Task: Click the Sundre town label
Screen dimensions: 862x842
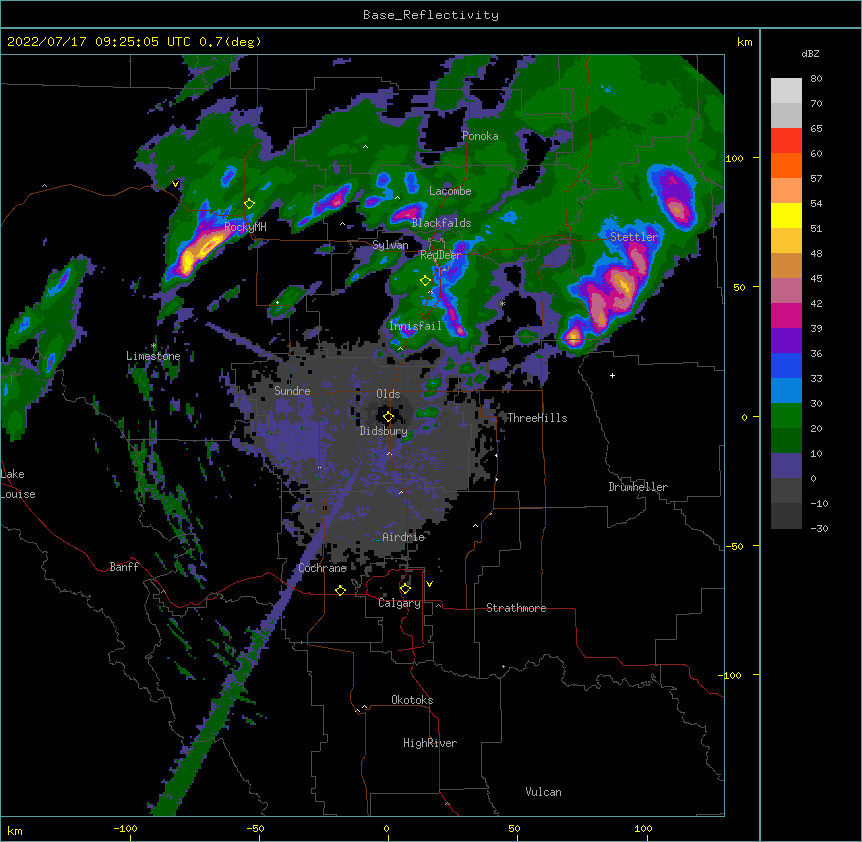Action: pyautogui.click(x=292, y=391)
